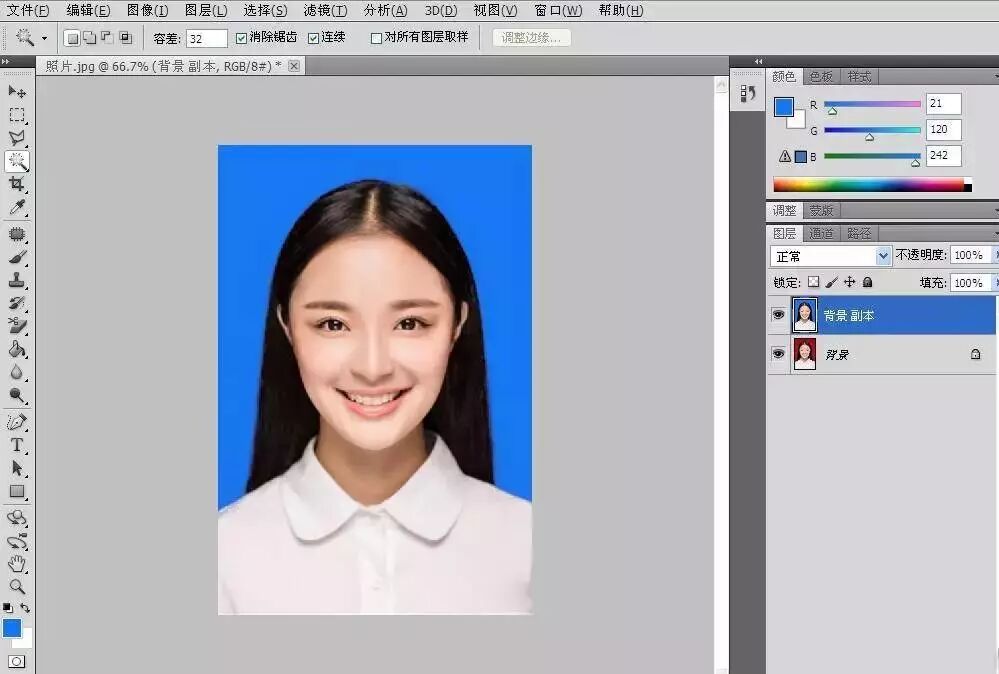Collapse the right panels double-arrow
This screenshot has height=674, width=999.
(x=758, y=62)
